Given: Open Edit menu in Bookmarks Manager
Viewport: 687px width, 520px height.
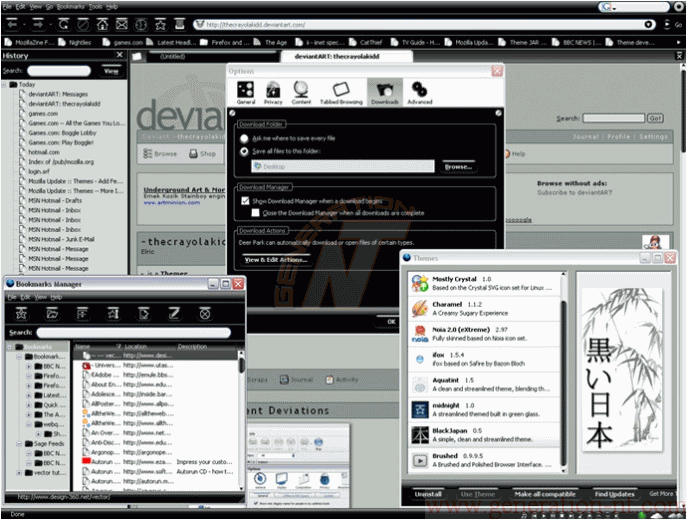Looking at the screenshot, I should point(25,297).
